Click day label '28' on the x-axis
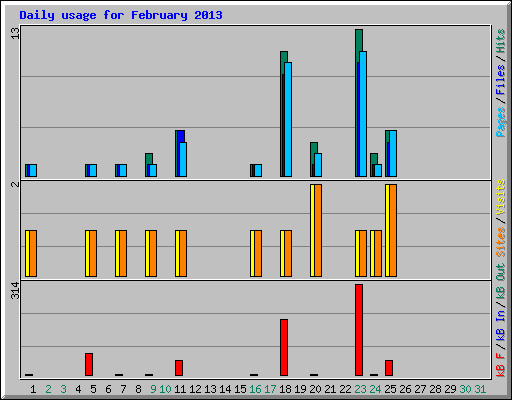This screenshot has height=400, width=512. coord(435,389)
